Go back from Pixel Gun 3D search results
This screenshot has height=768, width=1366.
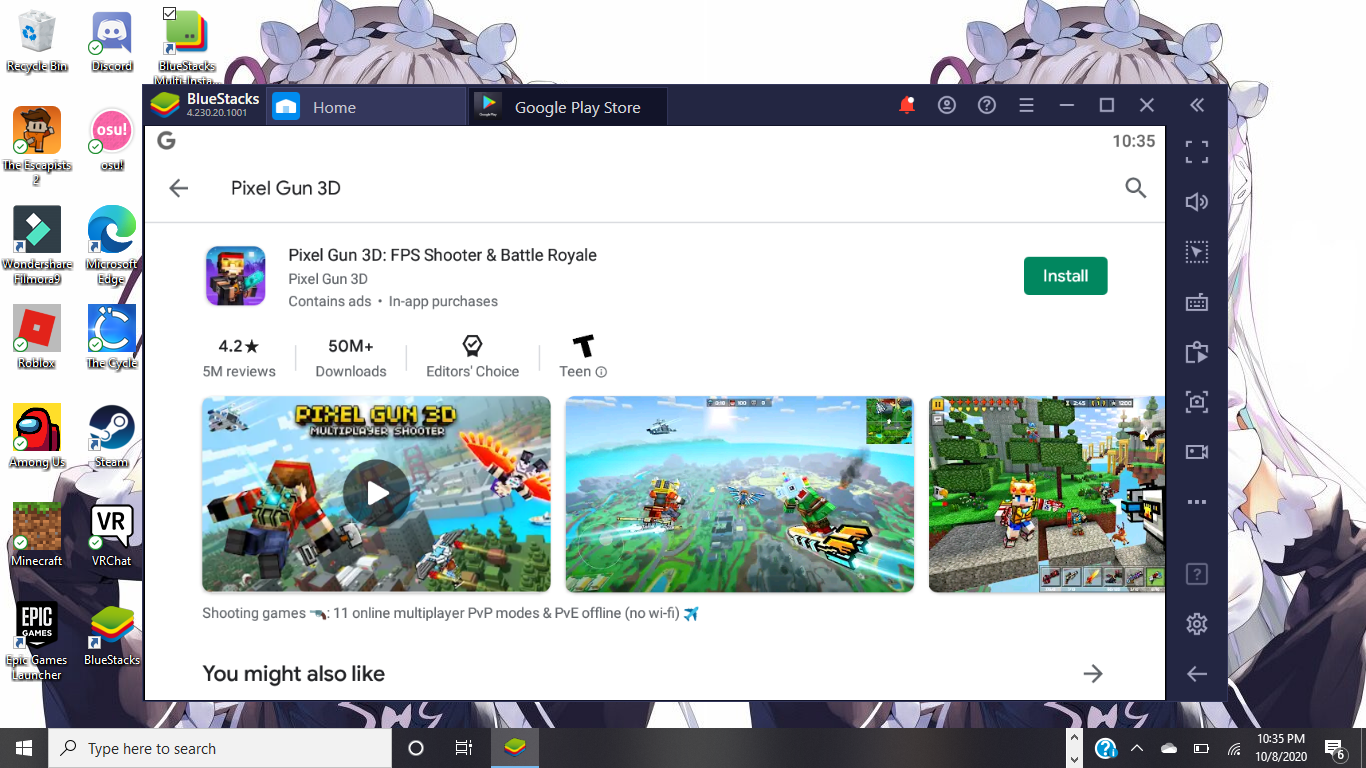(178, 188)
